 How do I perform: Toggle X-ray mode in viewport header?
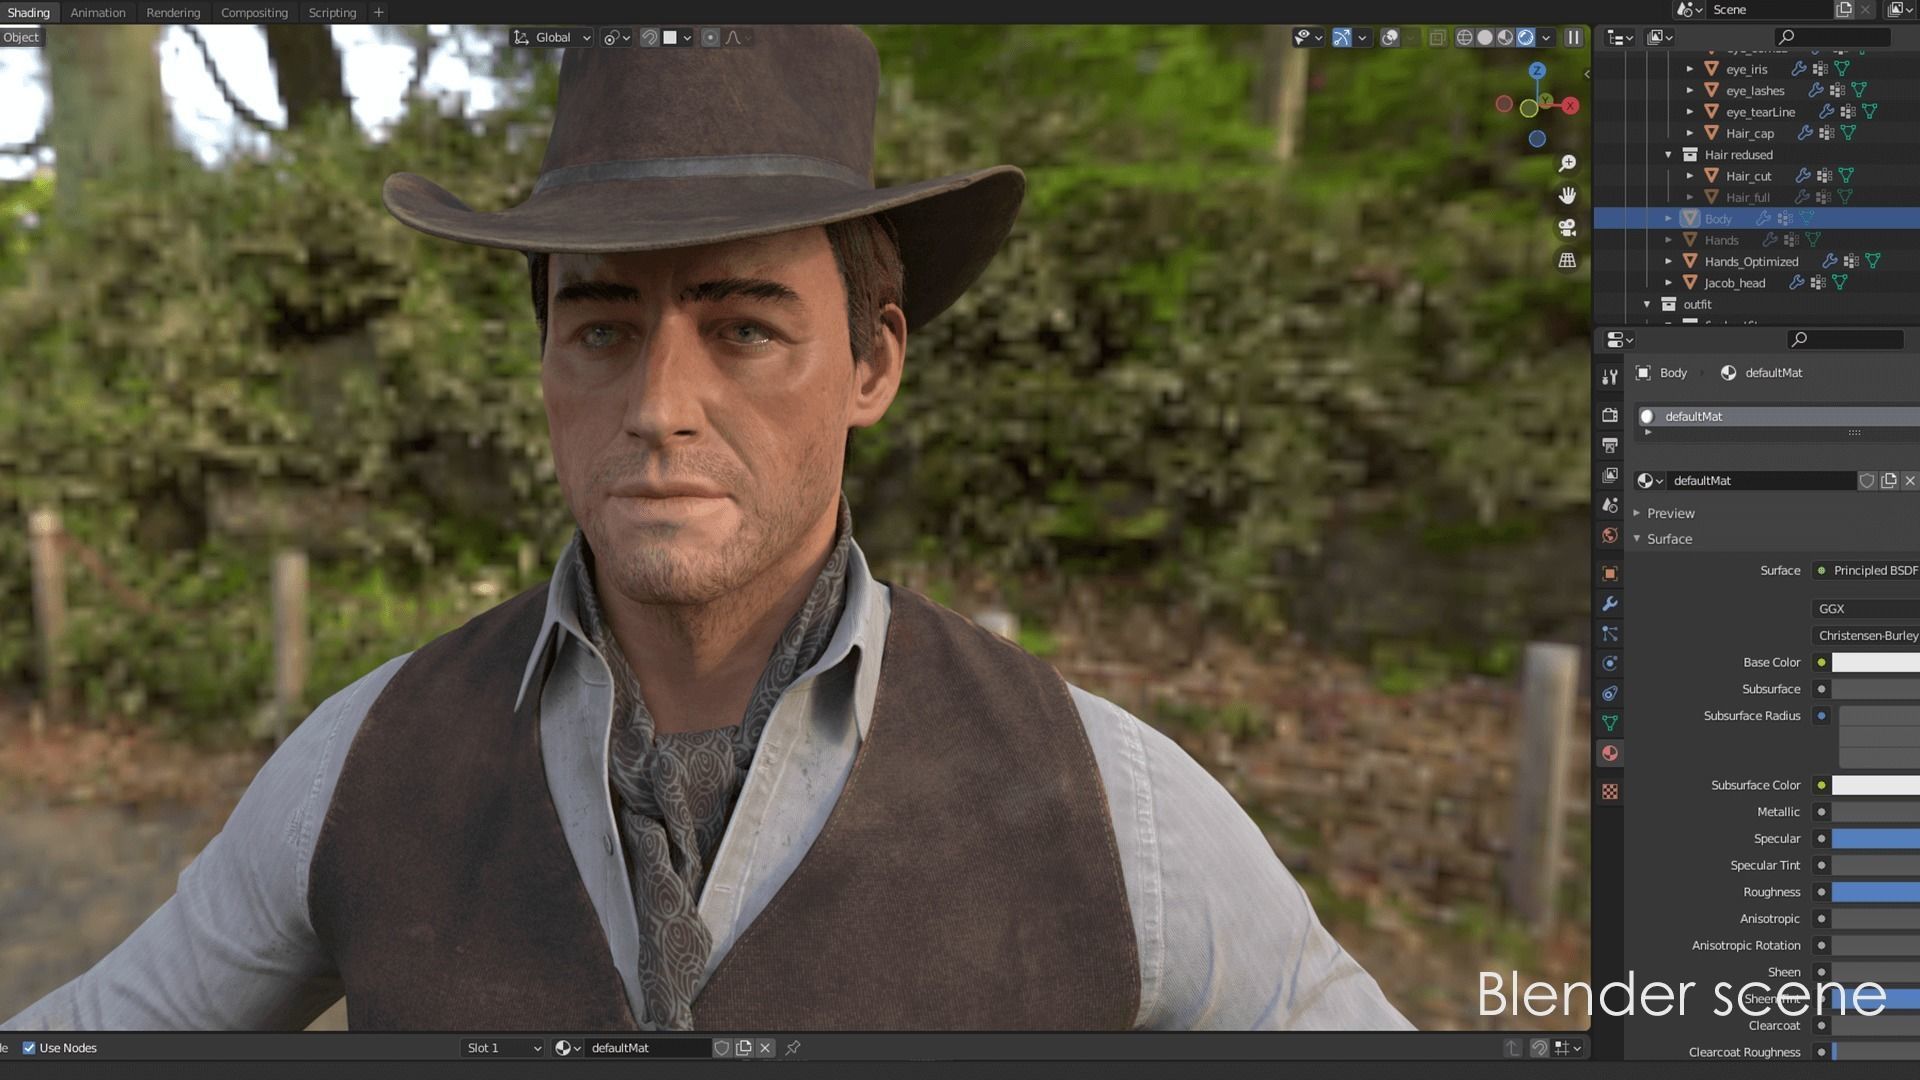click(x=1437, y=37)
